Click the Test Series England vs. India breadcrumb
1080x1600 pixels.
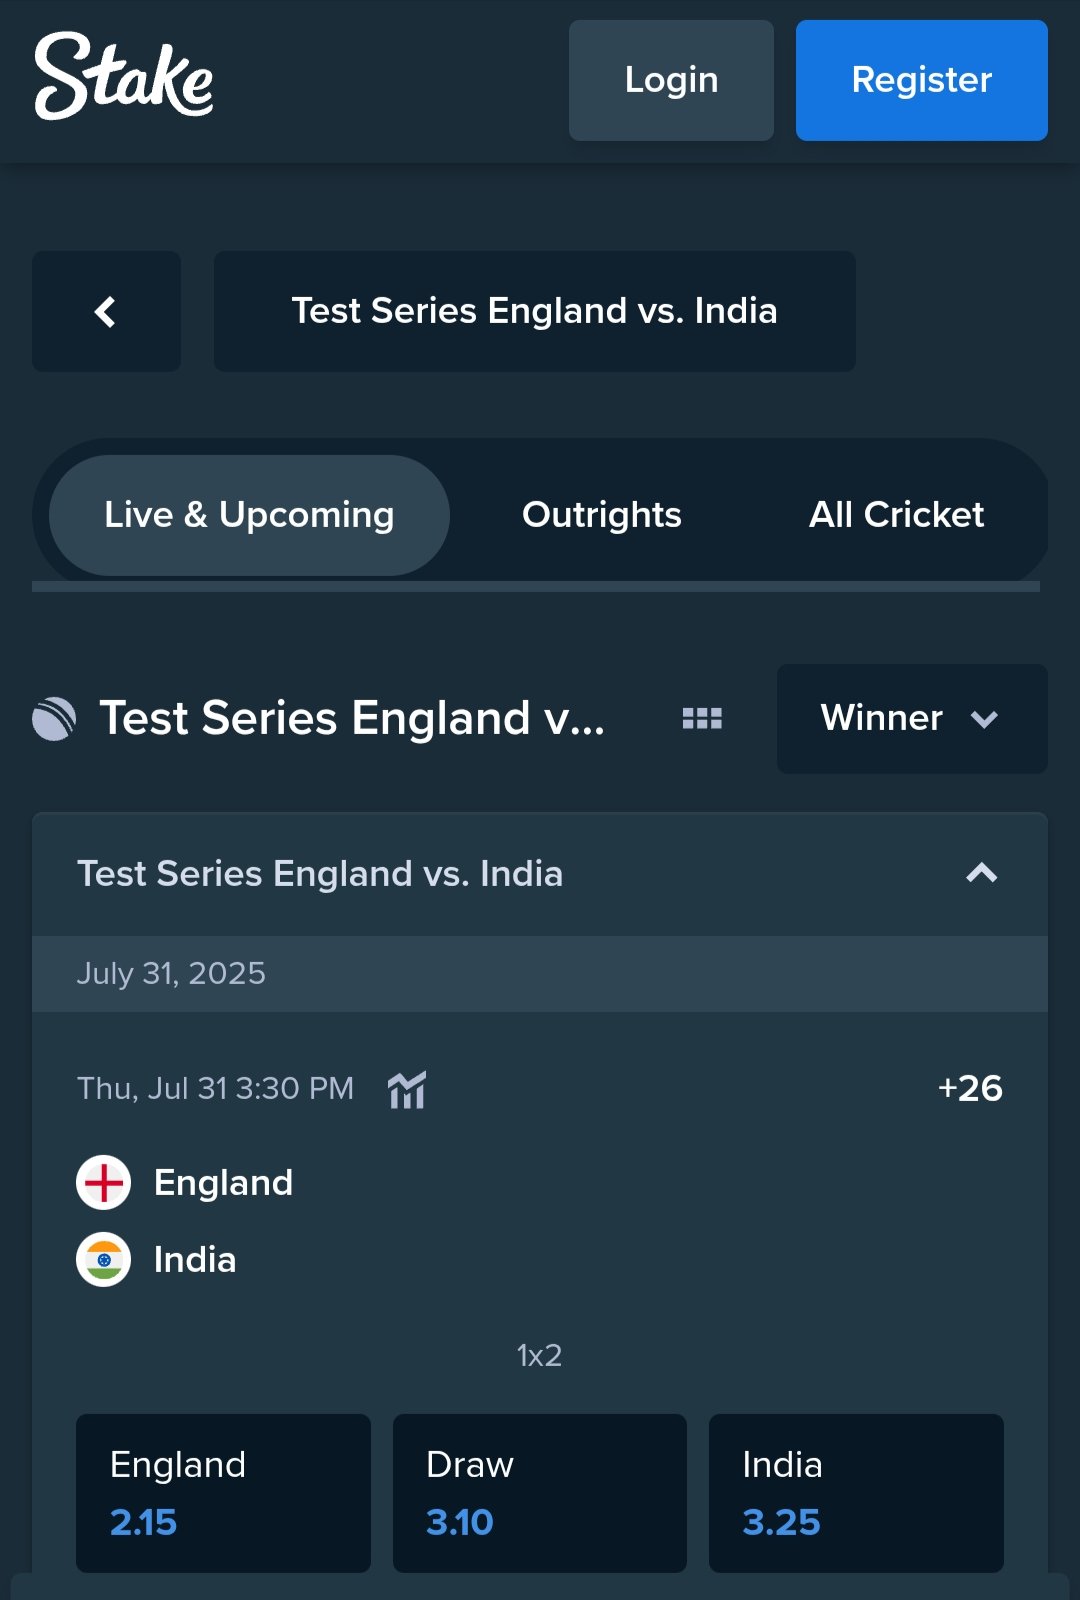[534, 311]
